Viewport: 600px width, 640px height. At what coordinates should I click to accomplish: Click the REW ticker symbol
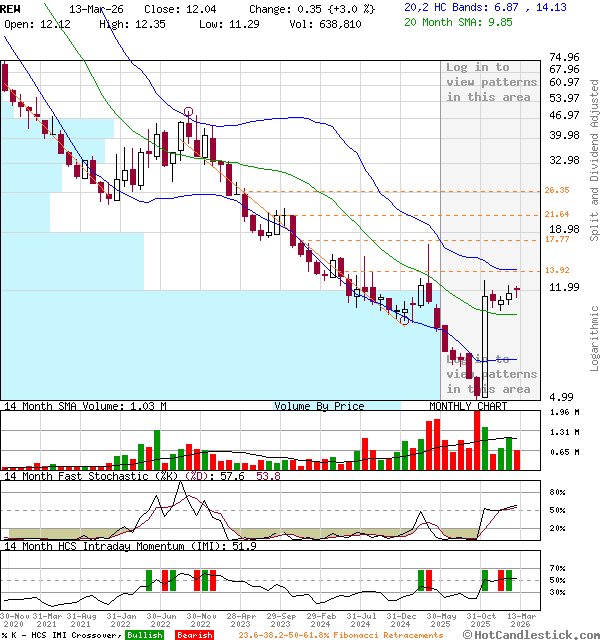tap(11, 7)
